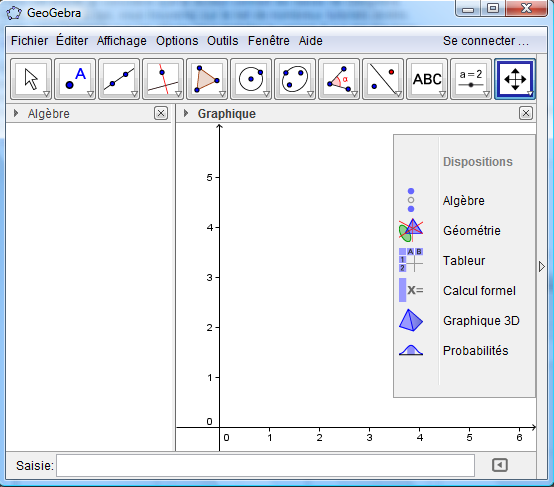Image resolution: width=554 pixels, height=487 pixels.
Task: Select the a=2 slider tool
Action: (471, 79)
